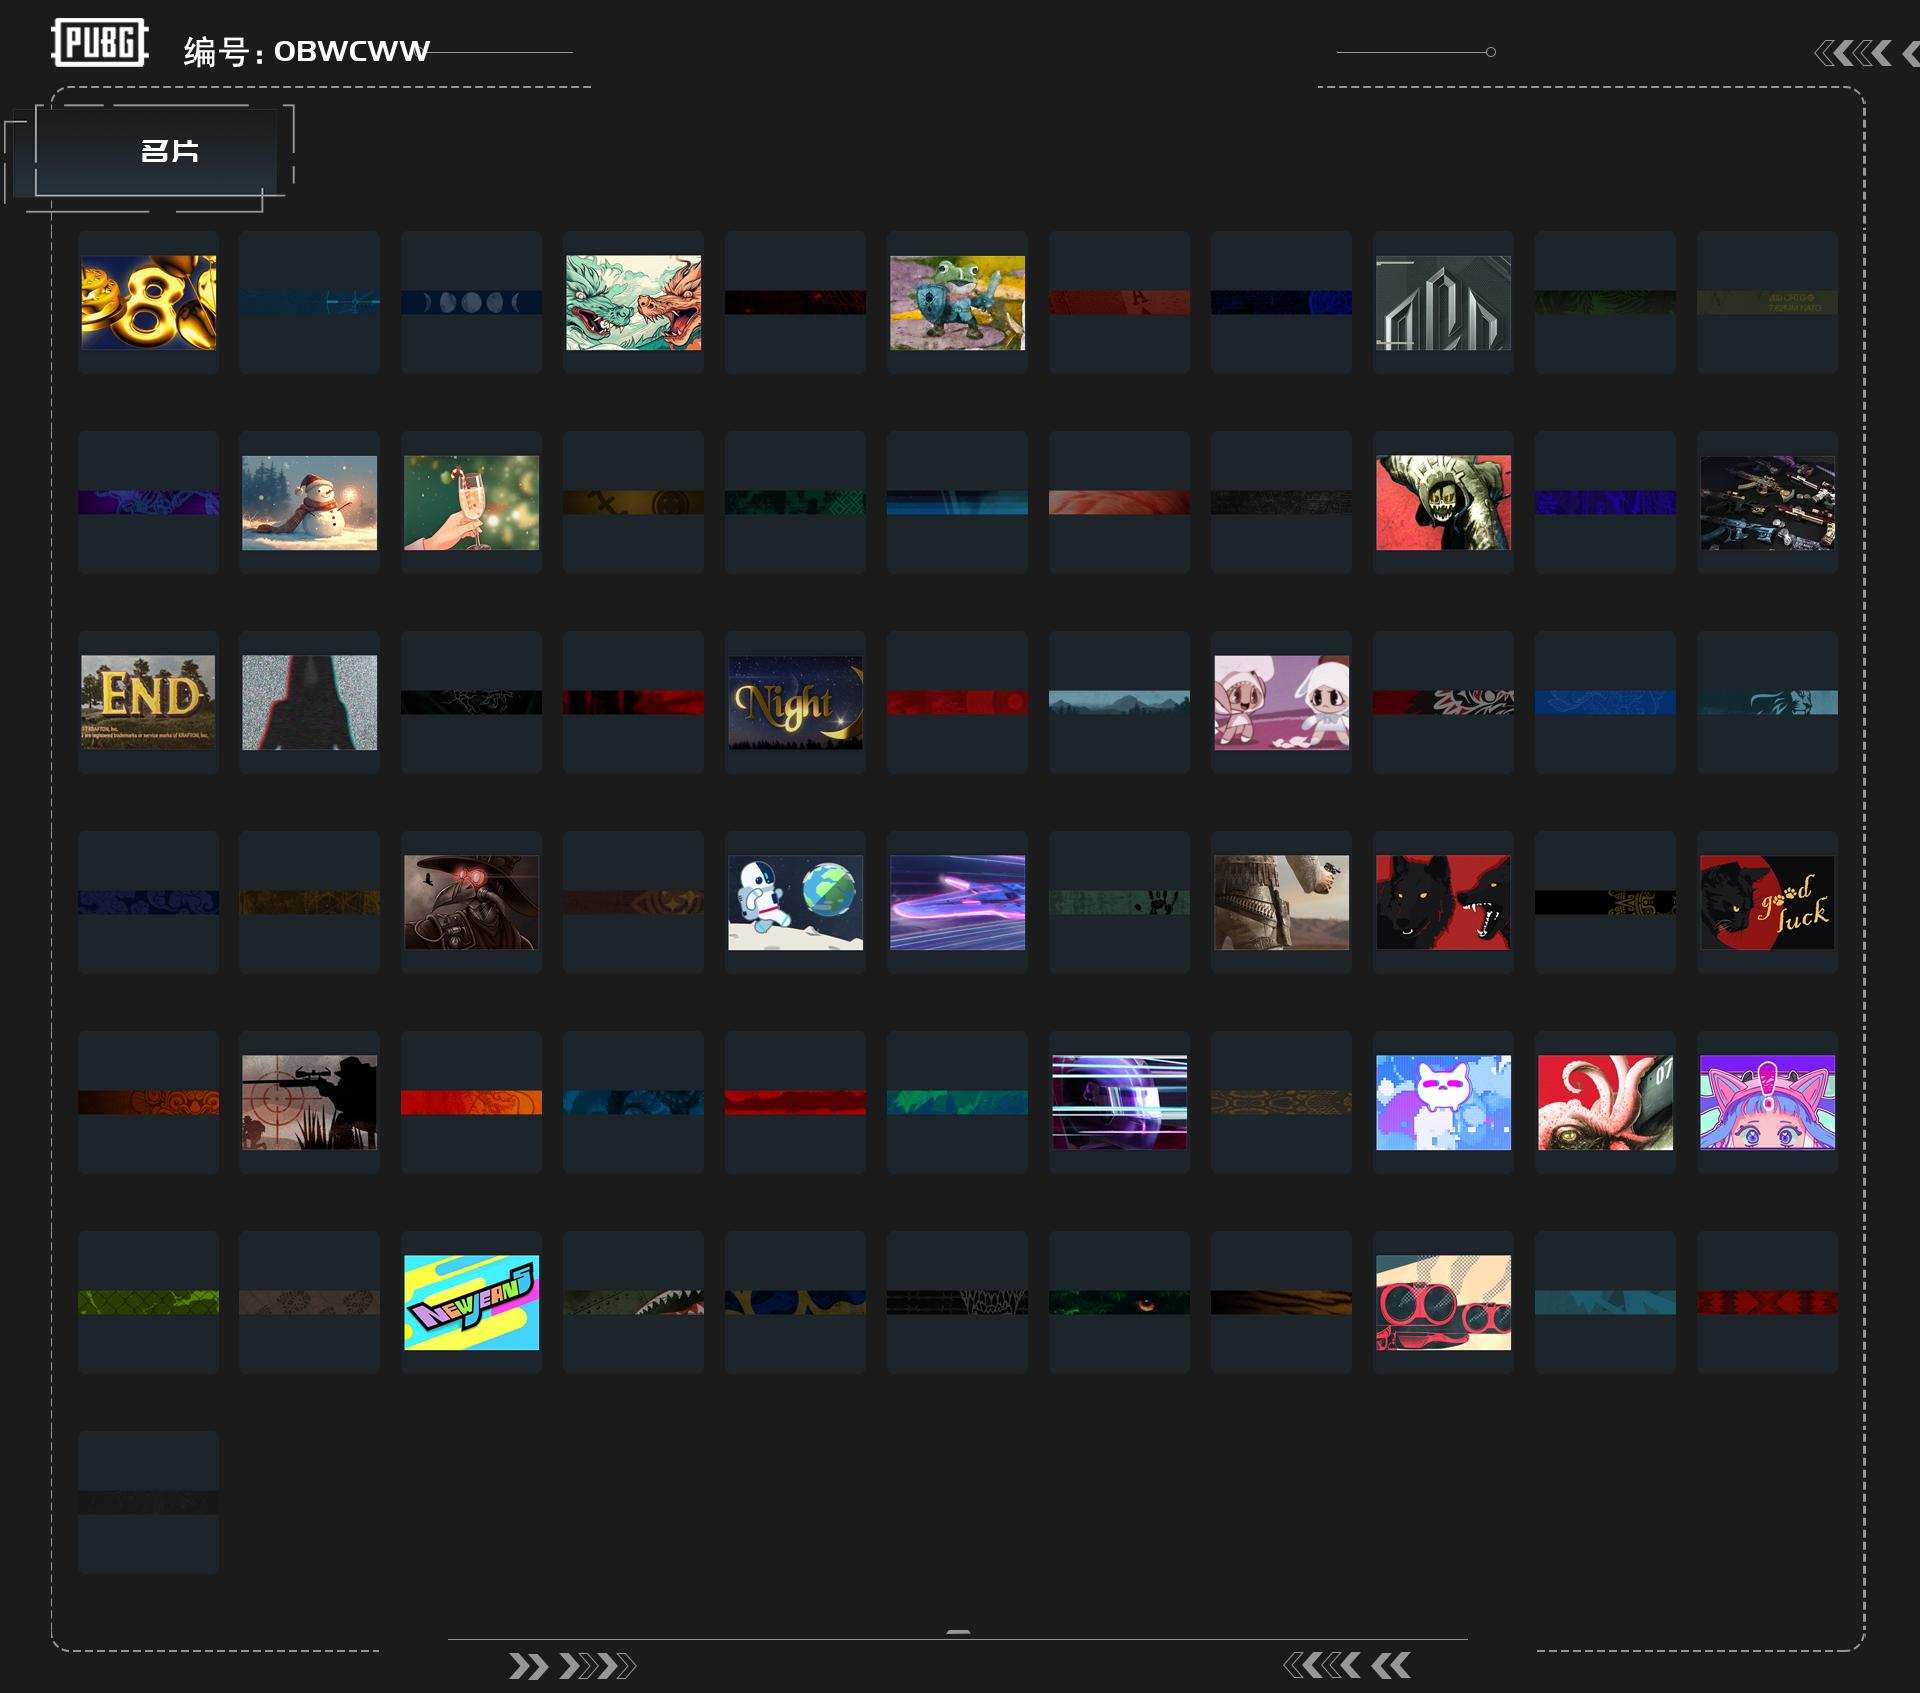Viewport: 1920px width, 1693px height.
Task: Select the purple glitch helmet nameplate
Action: (x=1119, y=1103)
